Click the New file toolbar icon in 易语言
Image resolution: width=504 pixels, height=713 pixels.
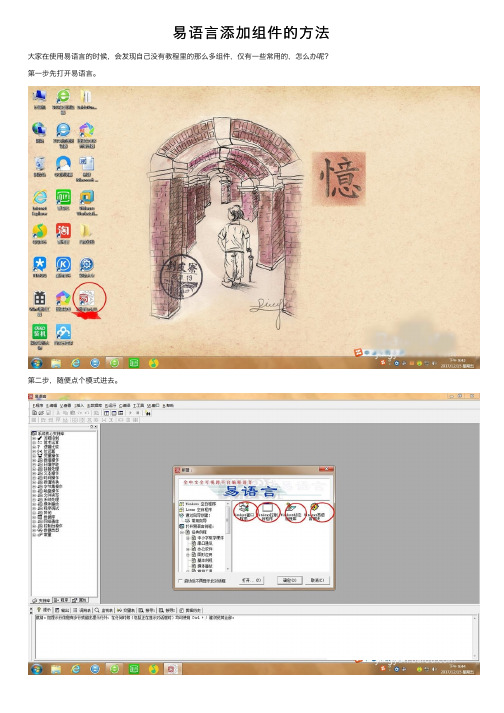[34, 413]
